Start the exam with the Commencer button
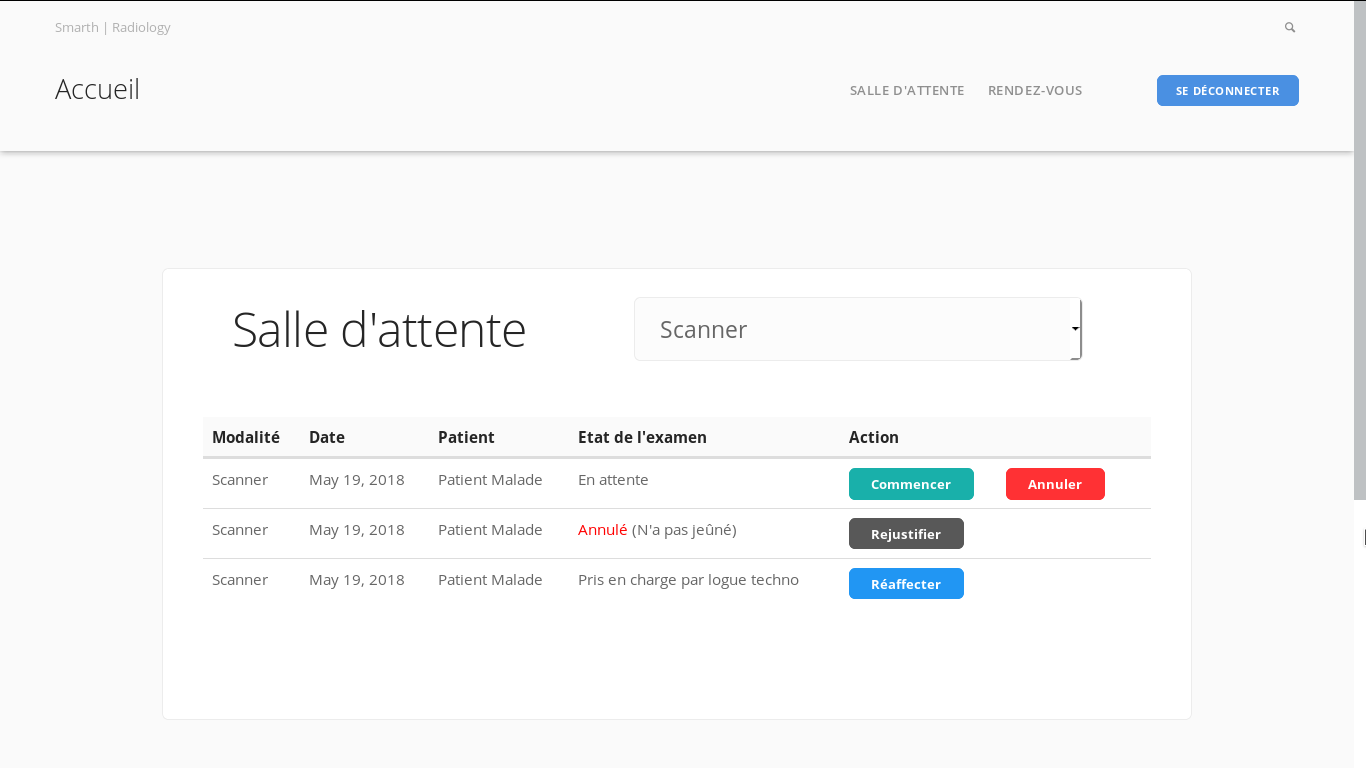1366x768 pixels. tap(911, 484)
